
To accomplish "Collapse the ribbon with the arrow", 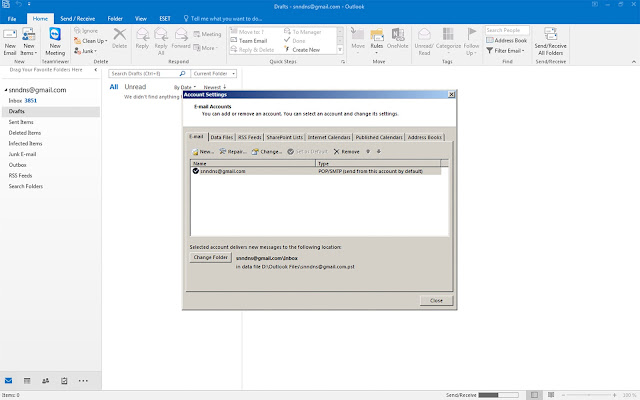I will [x=633, y=62].
